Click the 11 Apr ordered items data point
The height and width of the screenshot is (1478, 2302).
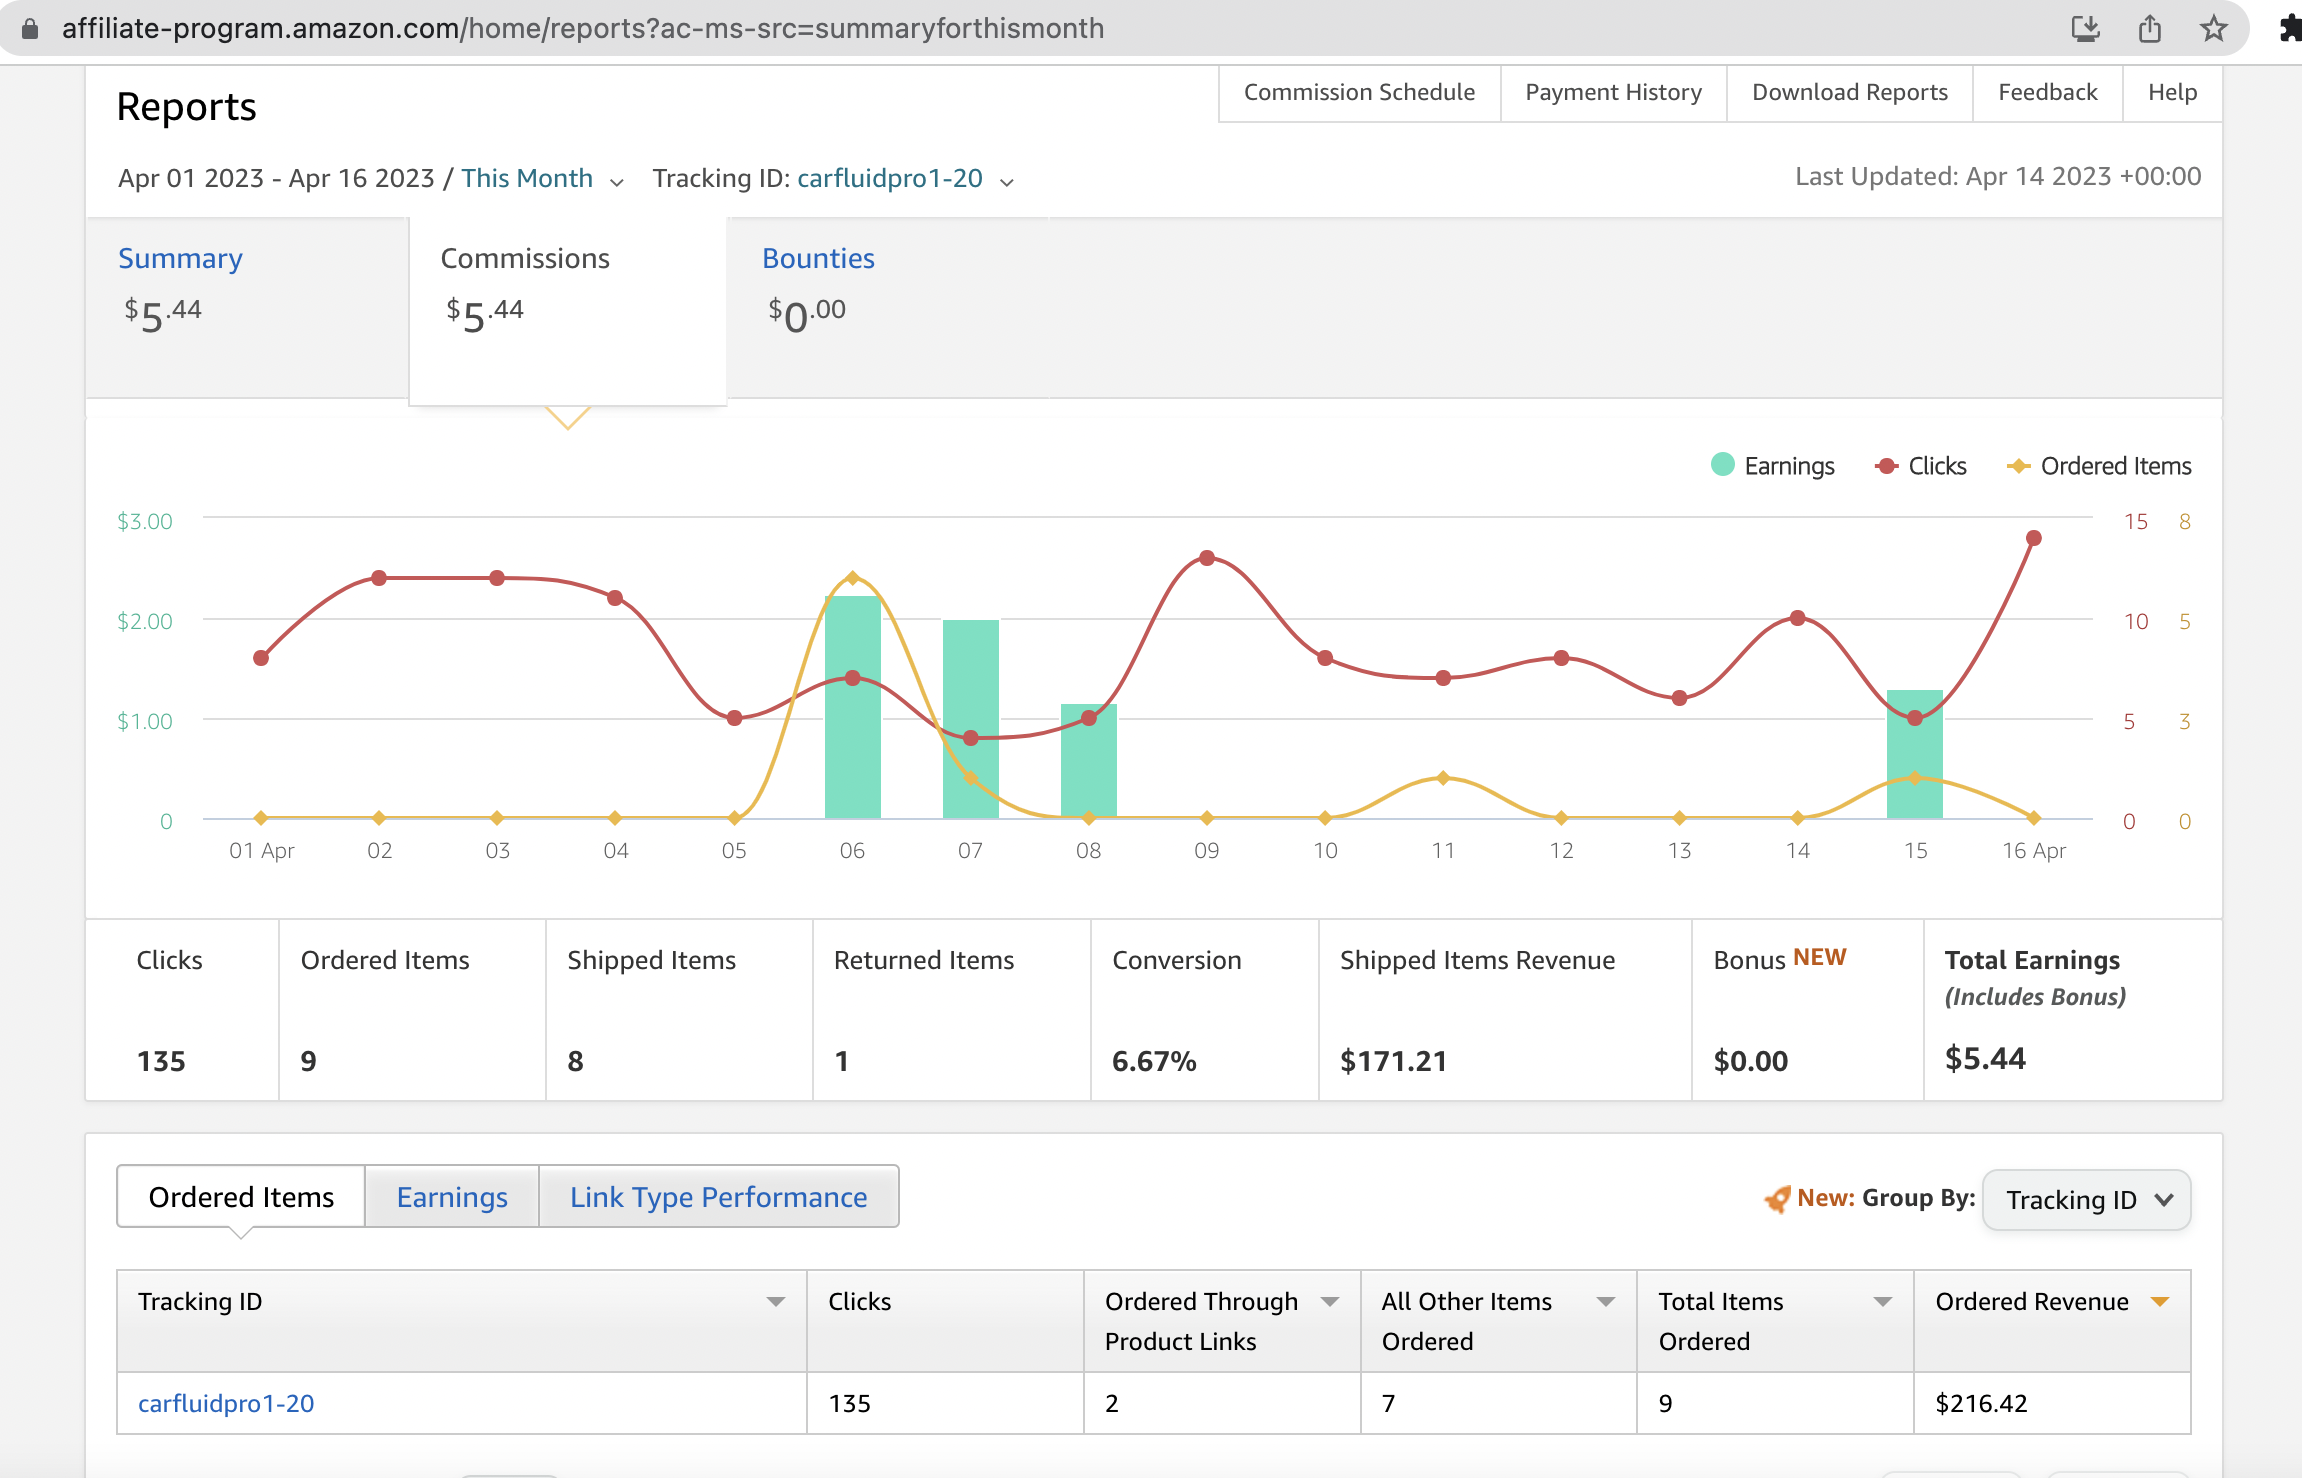pos(1442,778)
